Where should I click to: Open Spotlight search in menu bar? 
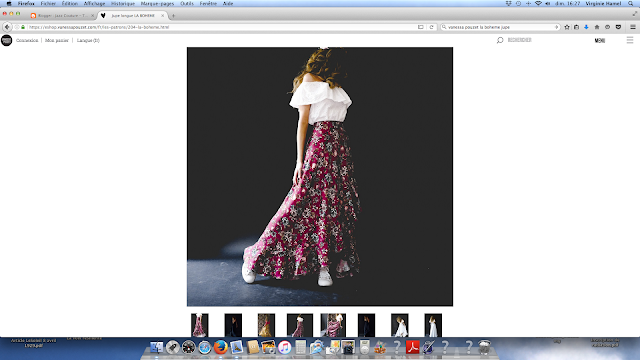click(631, 3)
